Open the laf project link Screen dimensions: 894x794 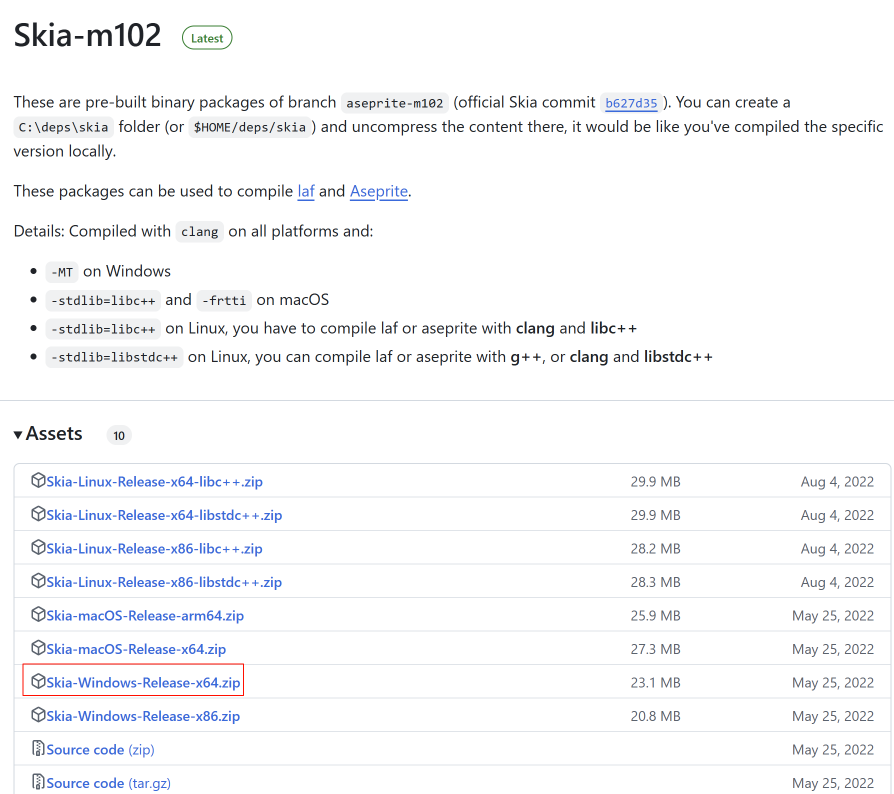(306, 192)
